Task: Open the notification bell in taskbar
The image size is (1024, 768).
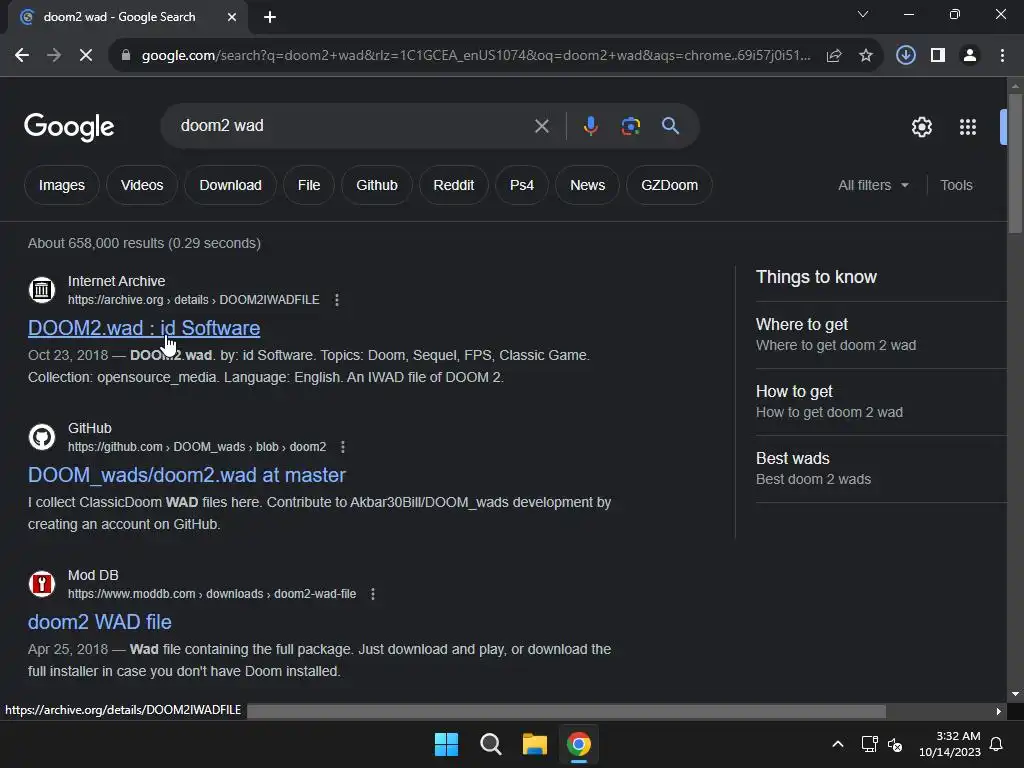Action: tap(997, 744)
